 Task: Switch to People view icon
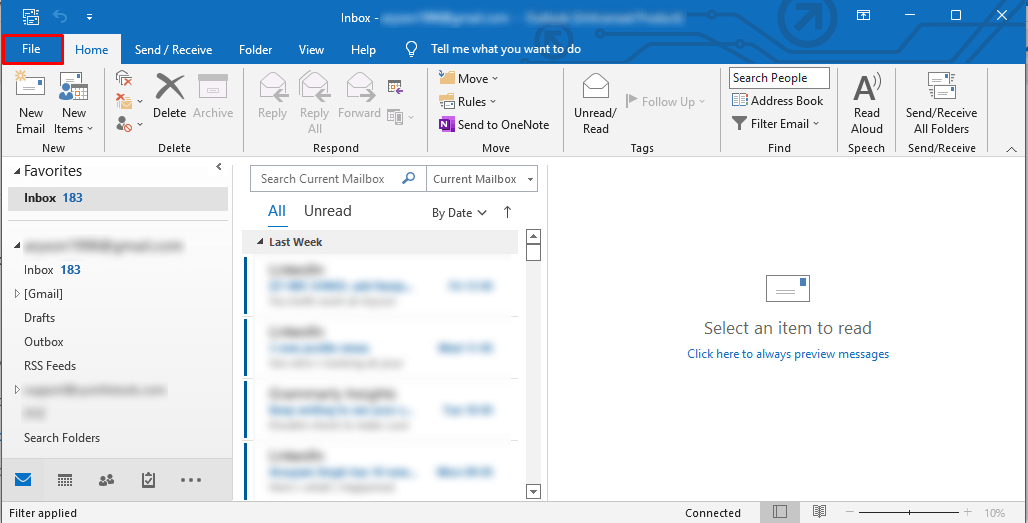[106, 480]
